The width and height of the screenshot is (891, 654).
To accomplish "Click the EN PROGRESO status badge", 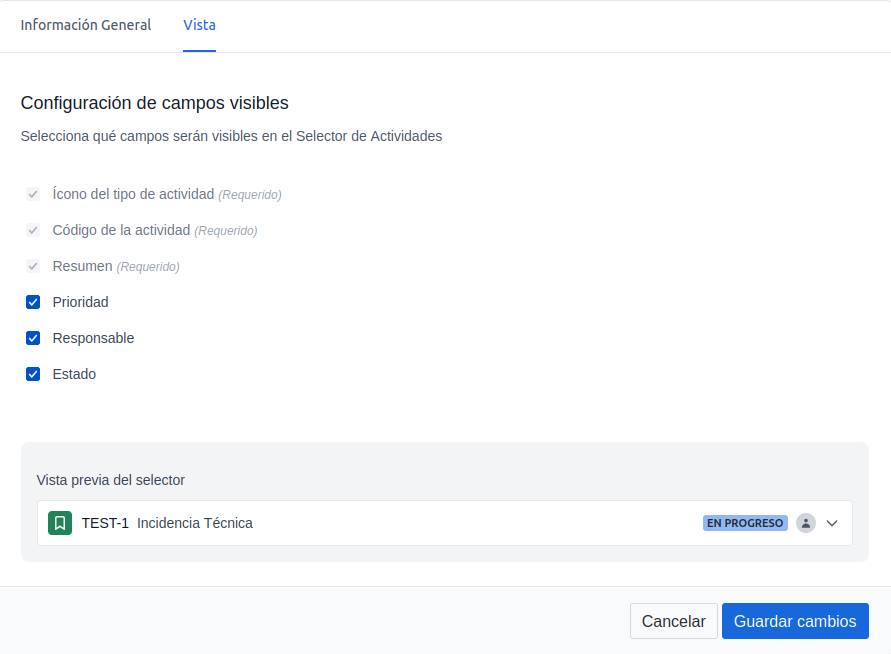I will (x=745, y=522).
